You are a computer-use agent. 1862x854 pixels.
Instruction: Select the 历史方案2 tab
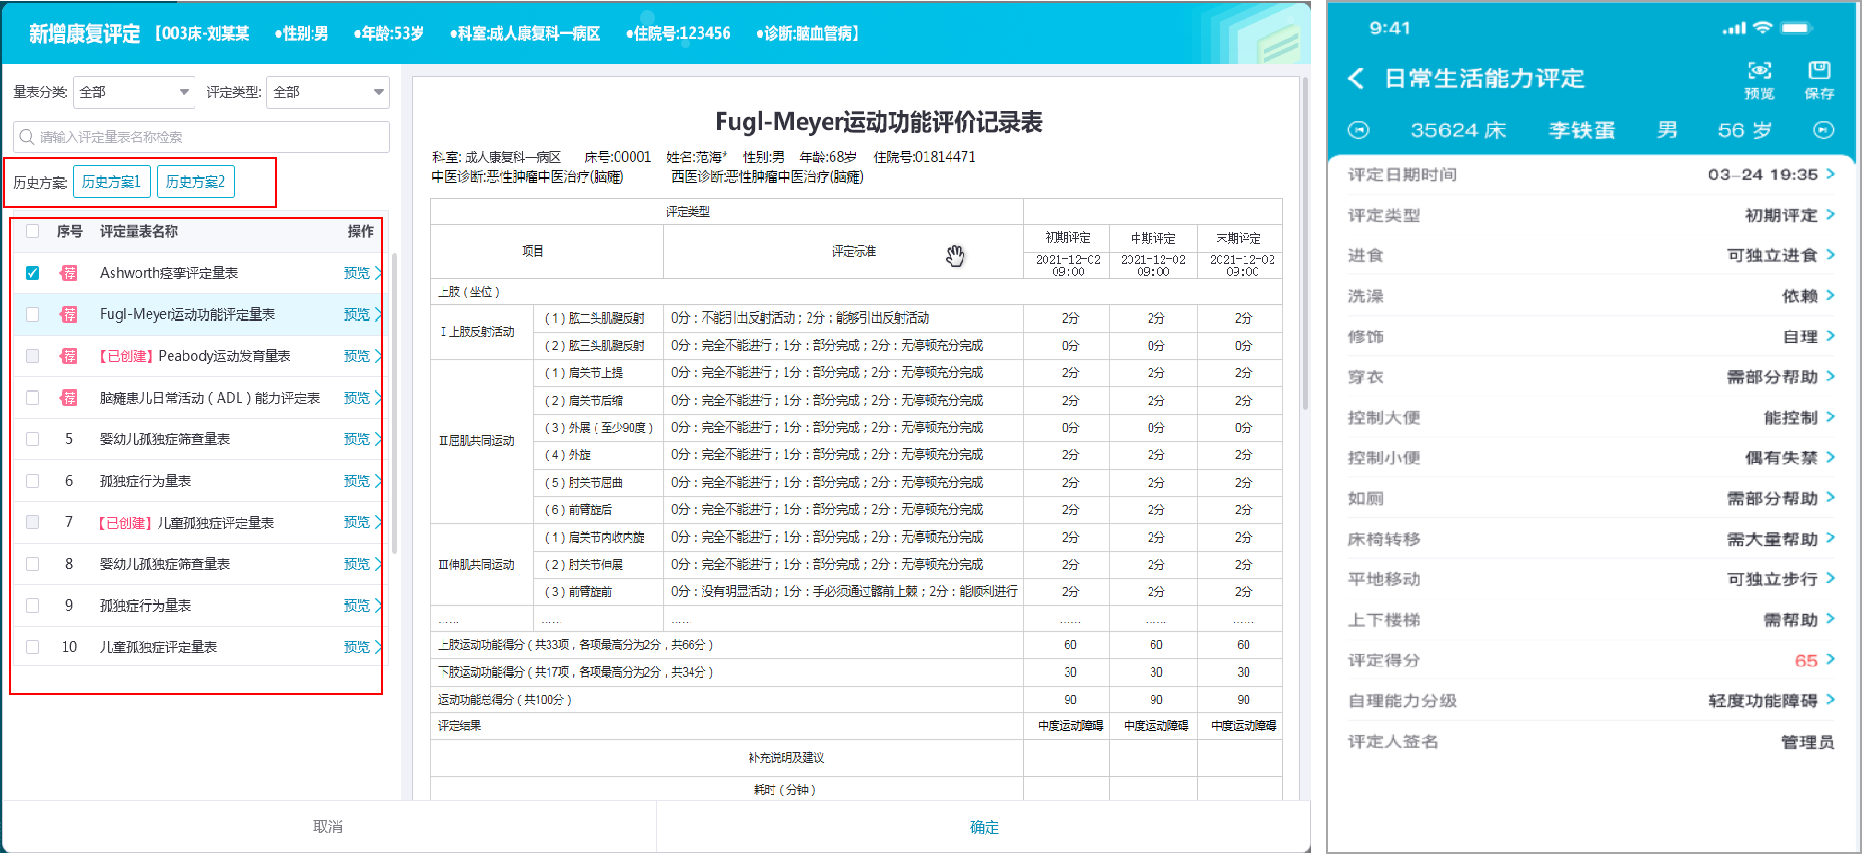(196, 182)
